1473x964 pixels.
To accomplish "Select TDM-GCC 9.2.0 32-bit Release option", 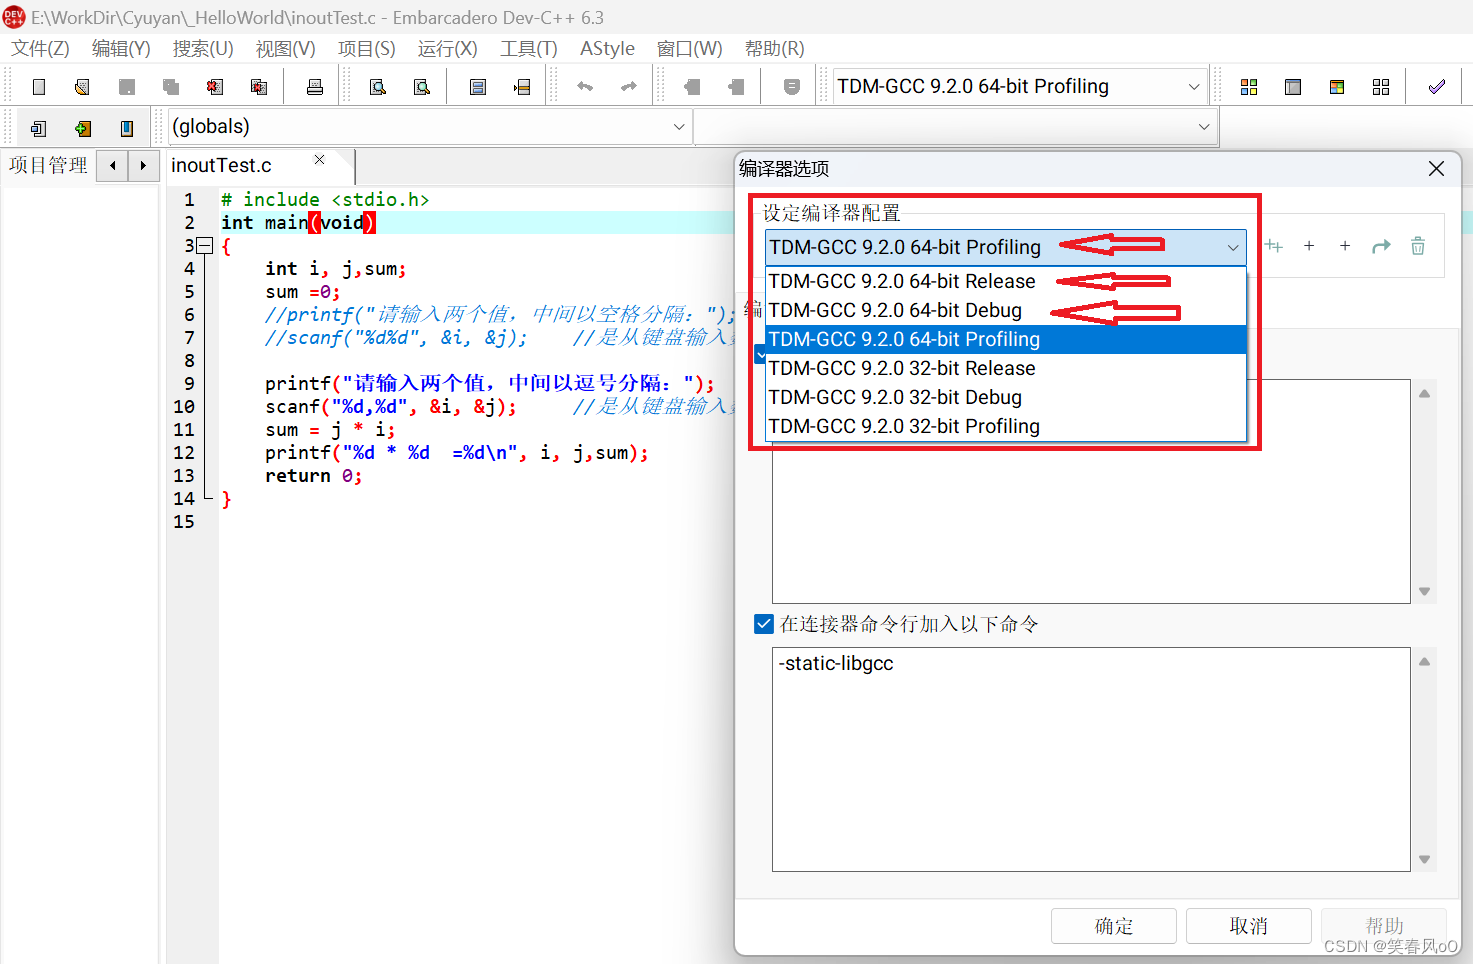I will [1006, 368].
